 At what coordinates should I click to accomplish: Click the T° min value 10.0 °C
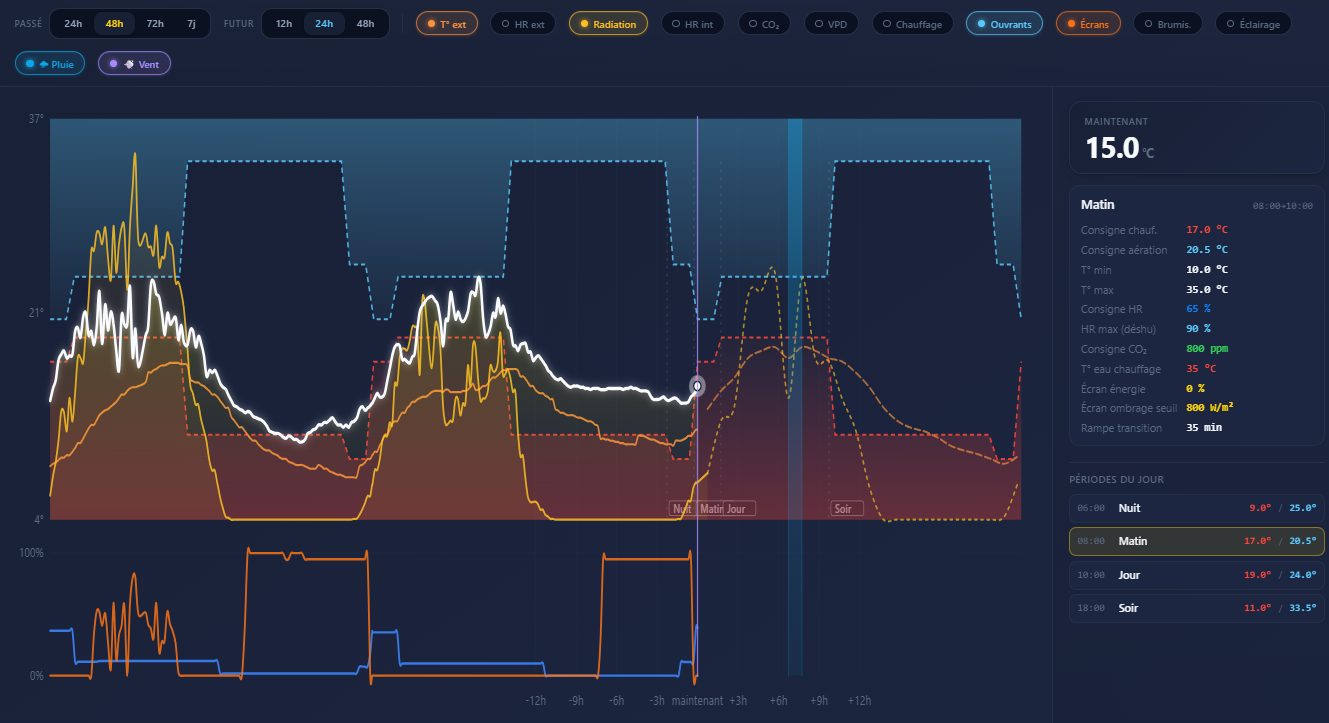pyautogui.click(x=1207, y=270)
